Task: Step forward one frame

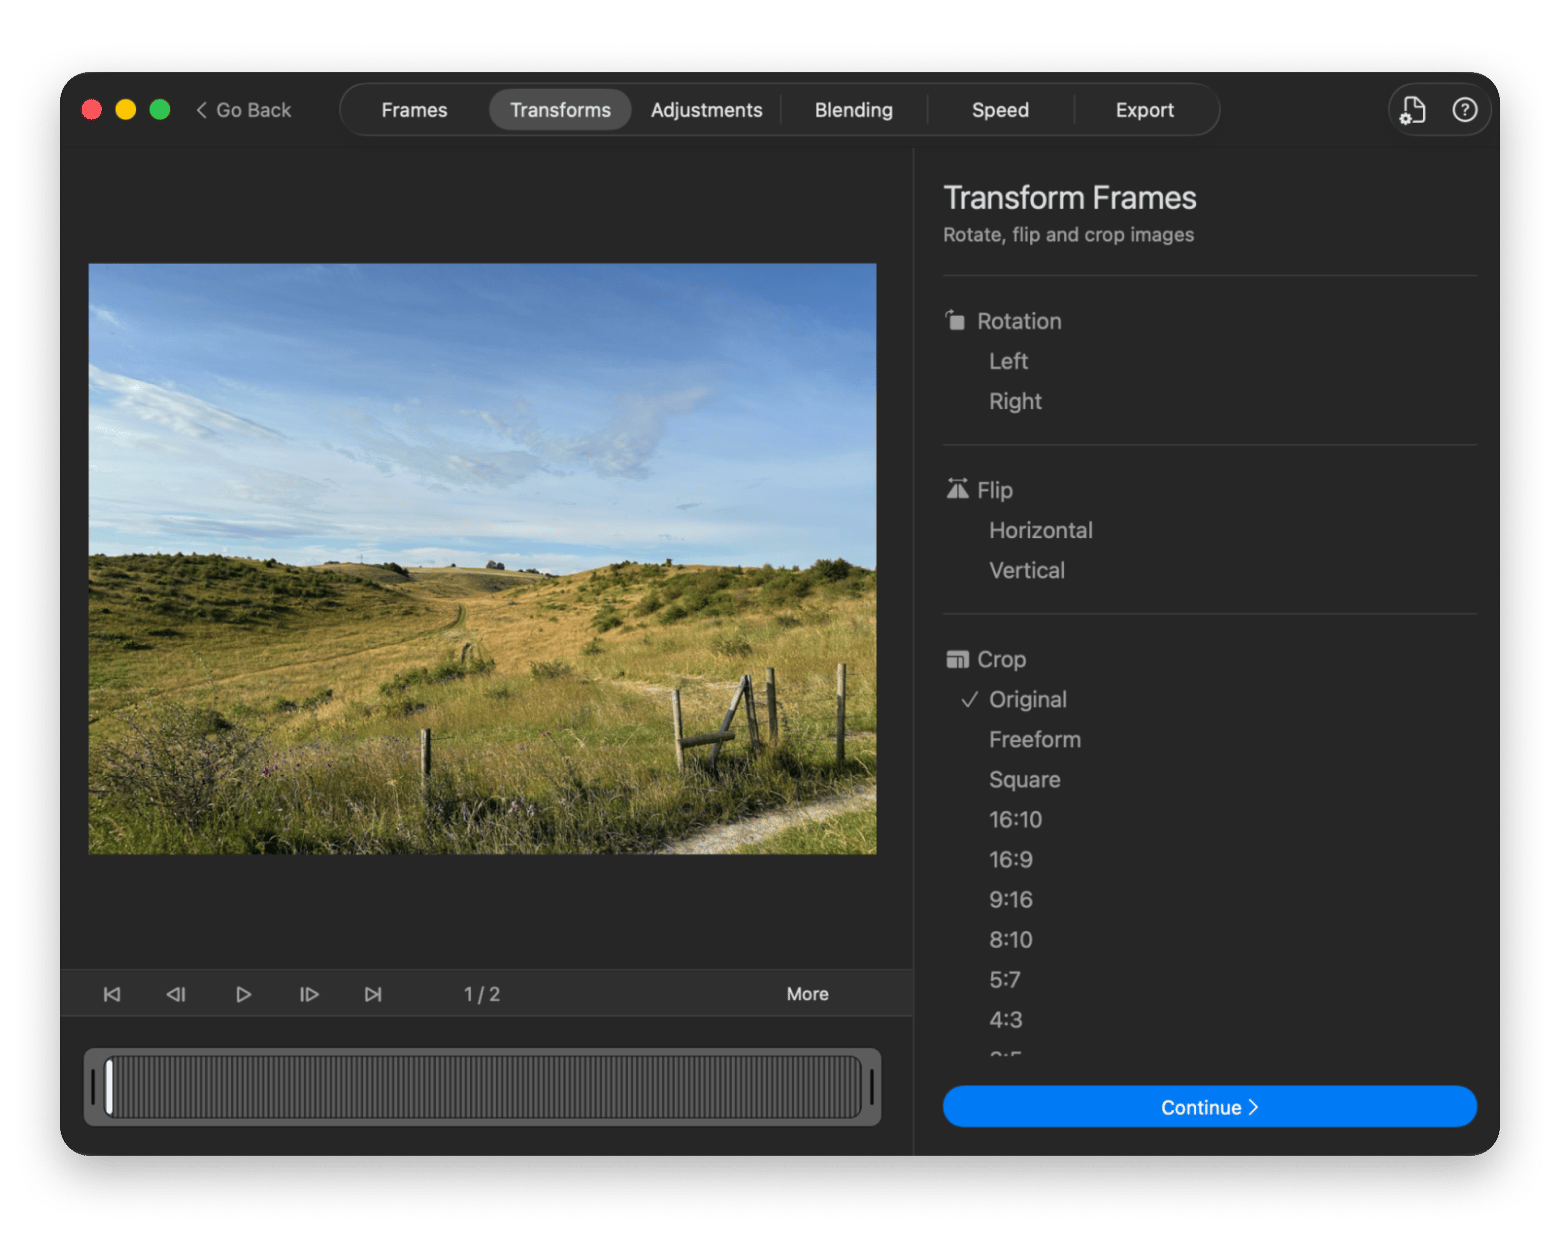Action: pyautogui.click(x=309, y=994)
